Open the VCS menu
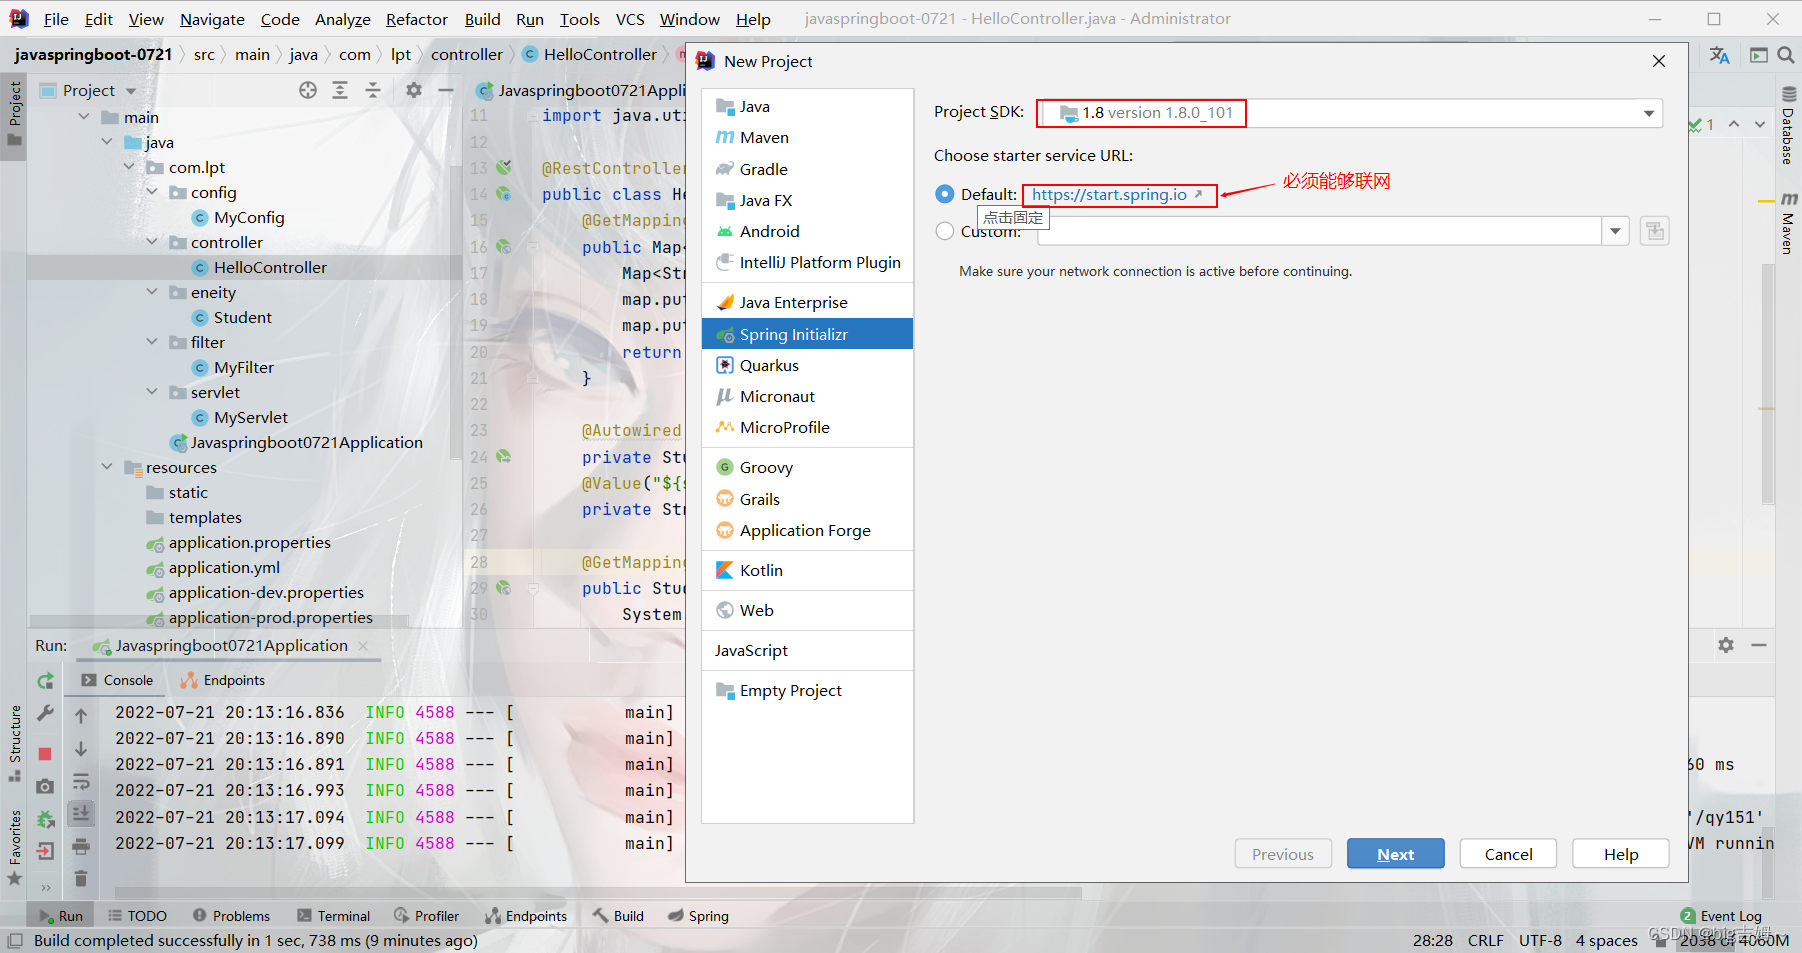The height and width of the screenshot is (953, 1802). [630, 19]
